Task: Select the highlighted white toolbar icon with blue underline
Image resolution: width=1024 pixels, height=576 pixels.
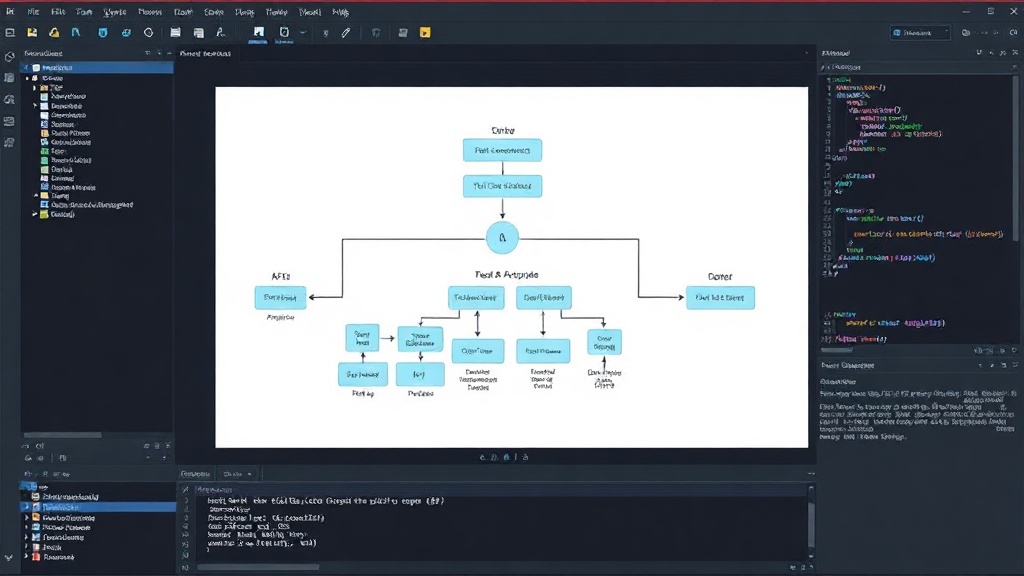Action: [259, 33]
